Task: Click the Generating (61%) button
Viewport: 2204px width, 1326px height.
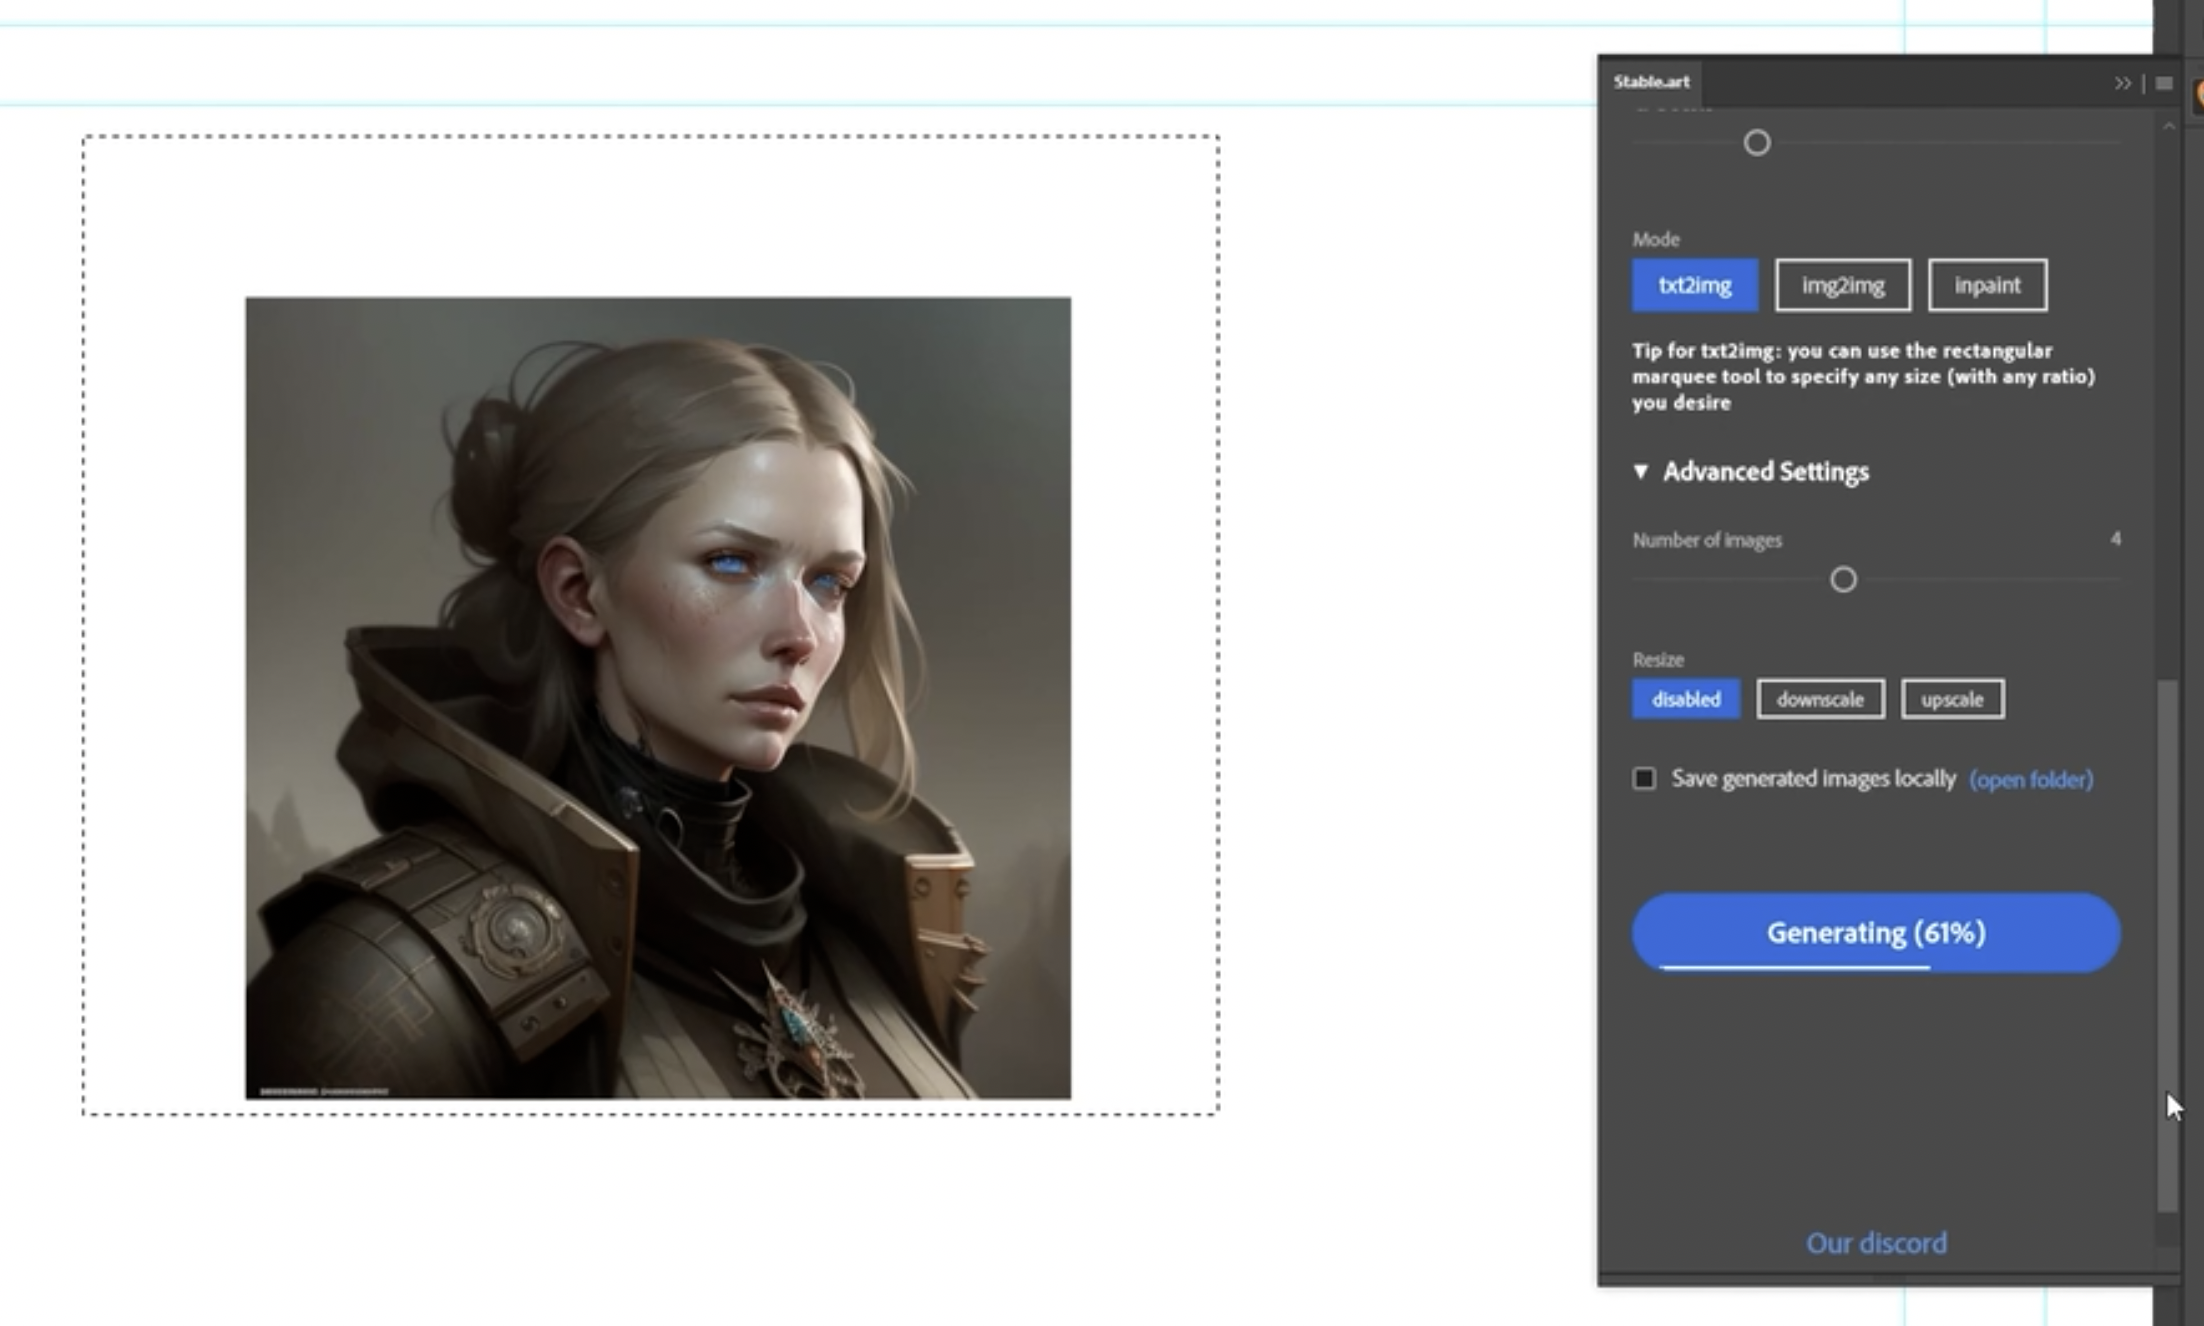Action: point(1875,932)
